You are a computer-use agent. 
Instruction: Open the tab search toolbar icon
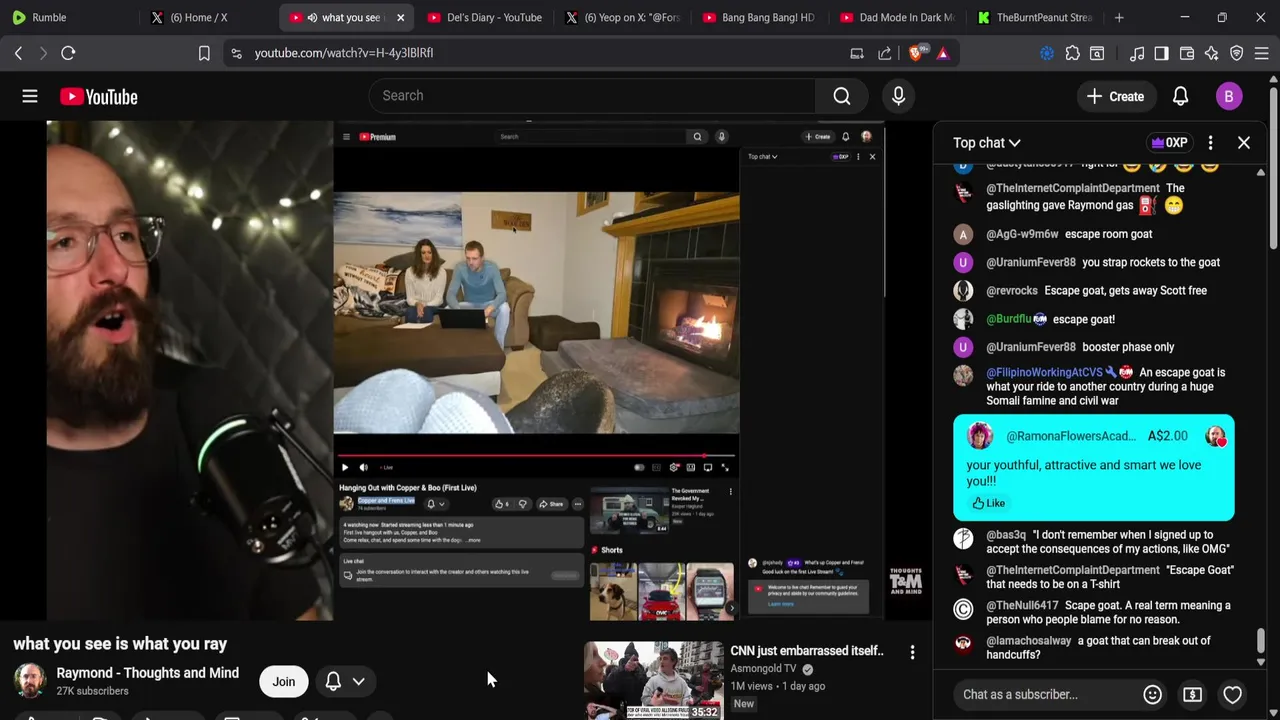[1097, 53]
